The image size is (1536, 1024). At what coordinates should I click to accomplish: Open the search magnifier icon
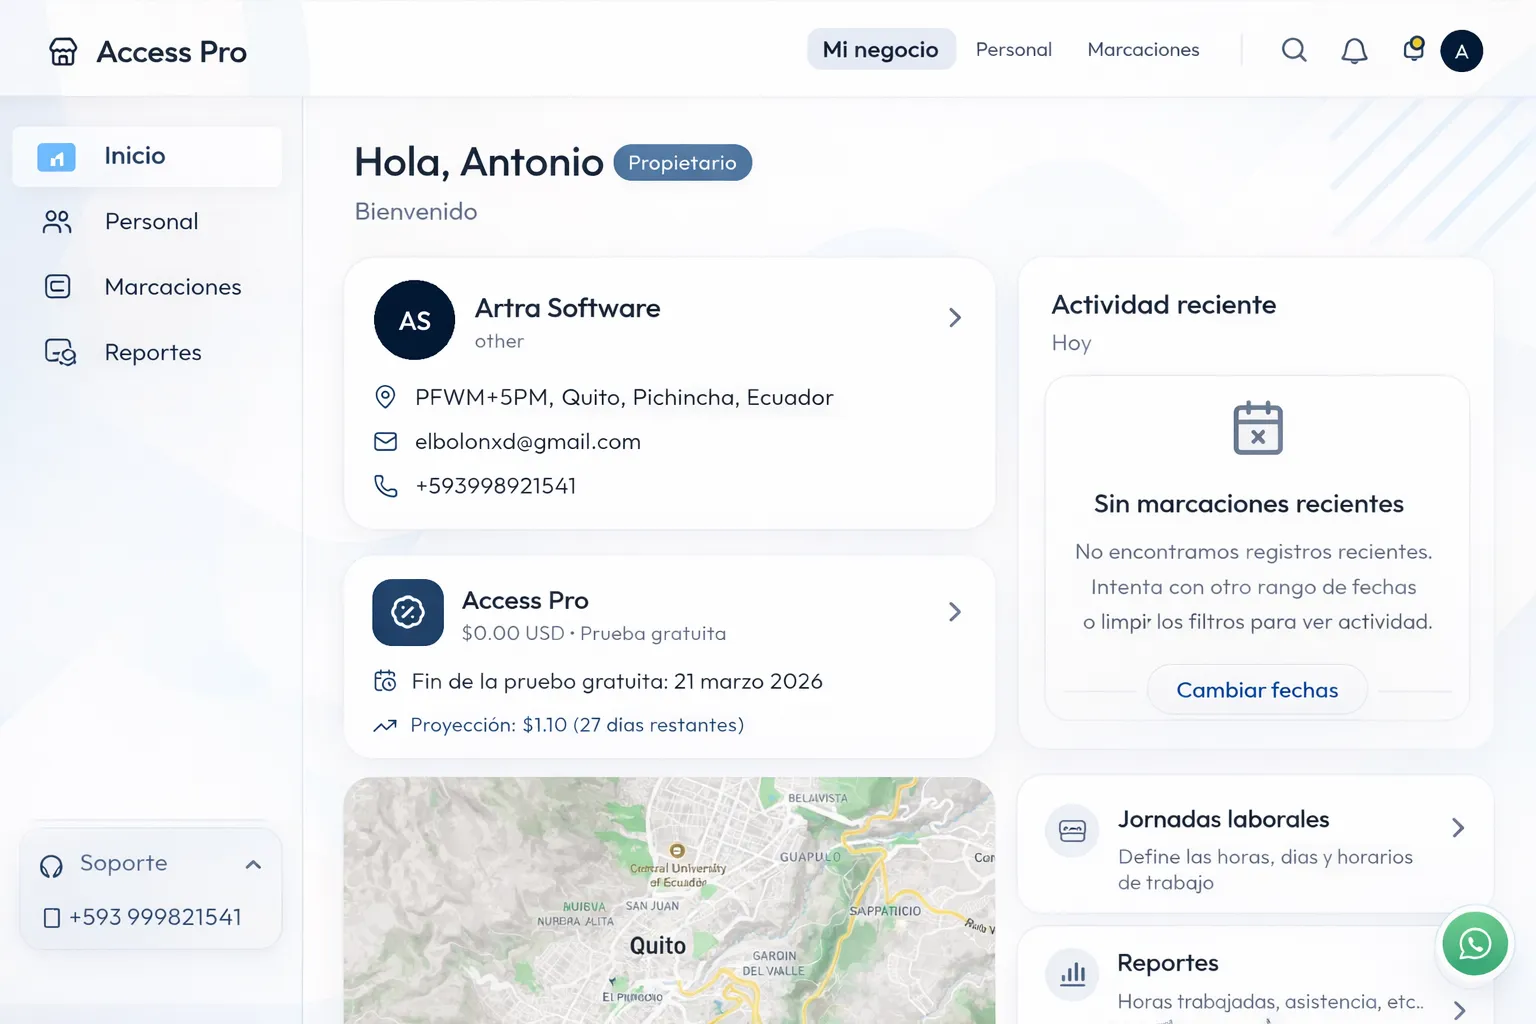(1294, 50)
